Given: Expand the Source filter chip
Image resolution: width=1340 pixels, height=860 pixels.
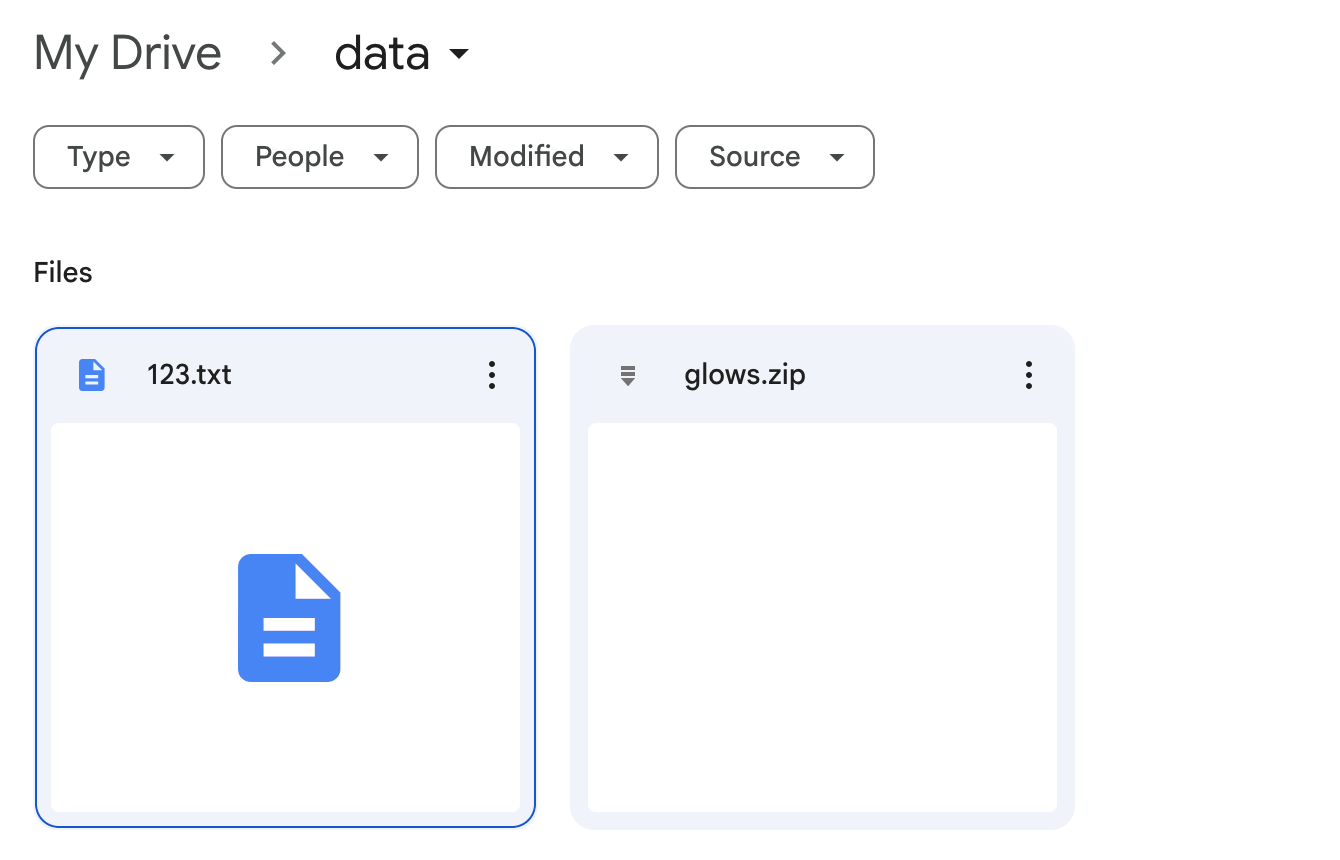Looking at the screenshot, I should pyautogui.click(x=775, y=157).
